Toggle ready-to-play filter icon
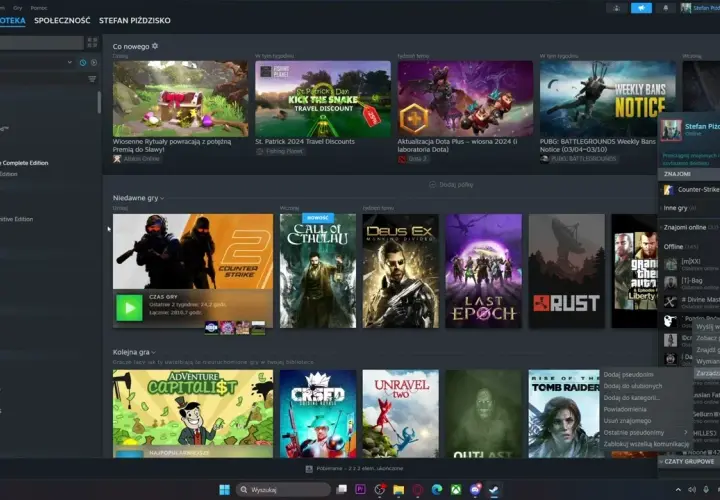Screen dimensions: 720x500 94,62
